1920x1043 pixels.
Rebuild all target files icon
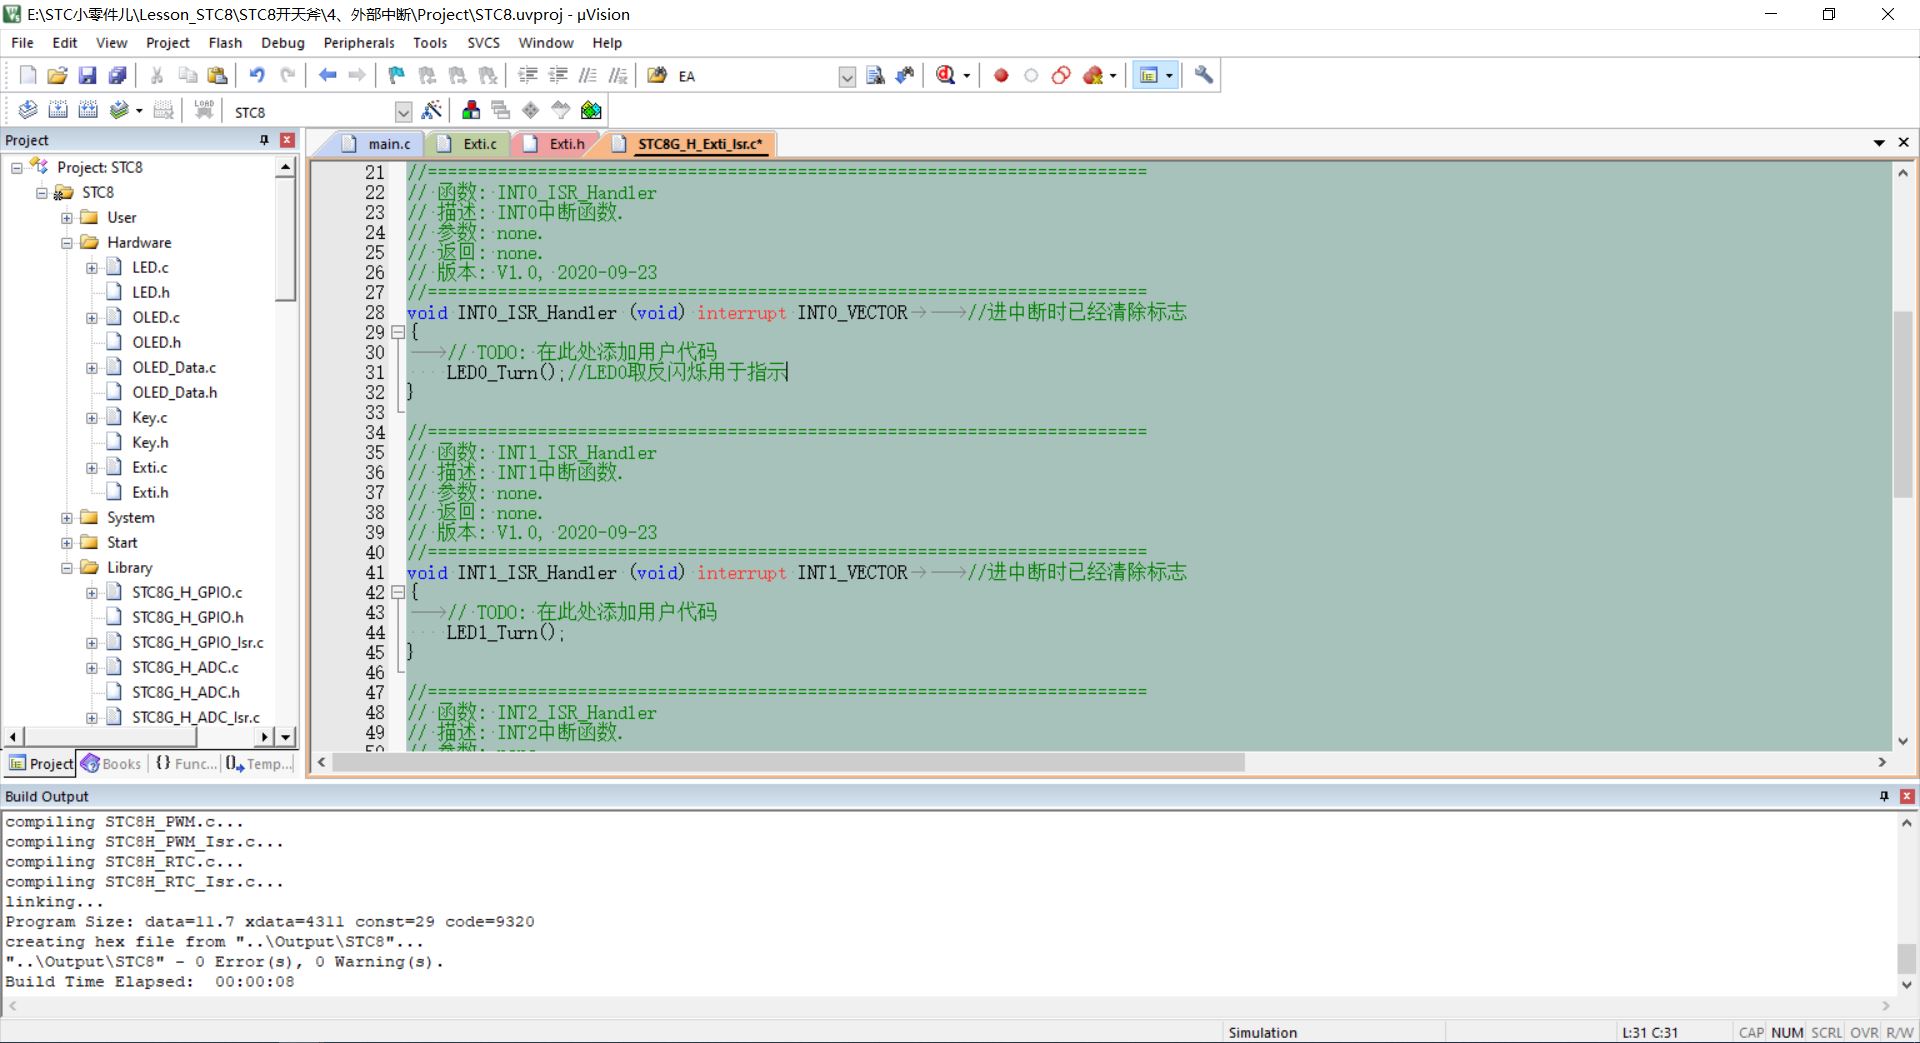[88, 110]
